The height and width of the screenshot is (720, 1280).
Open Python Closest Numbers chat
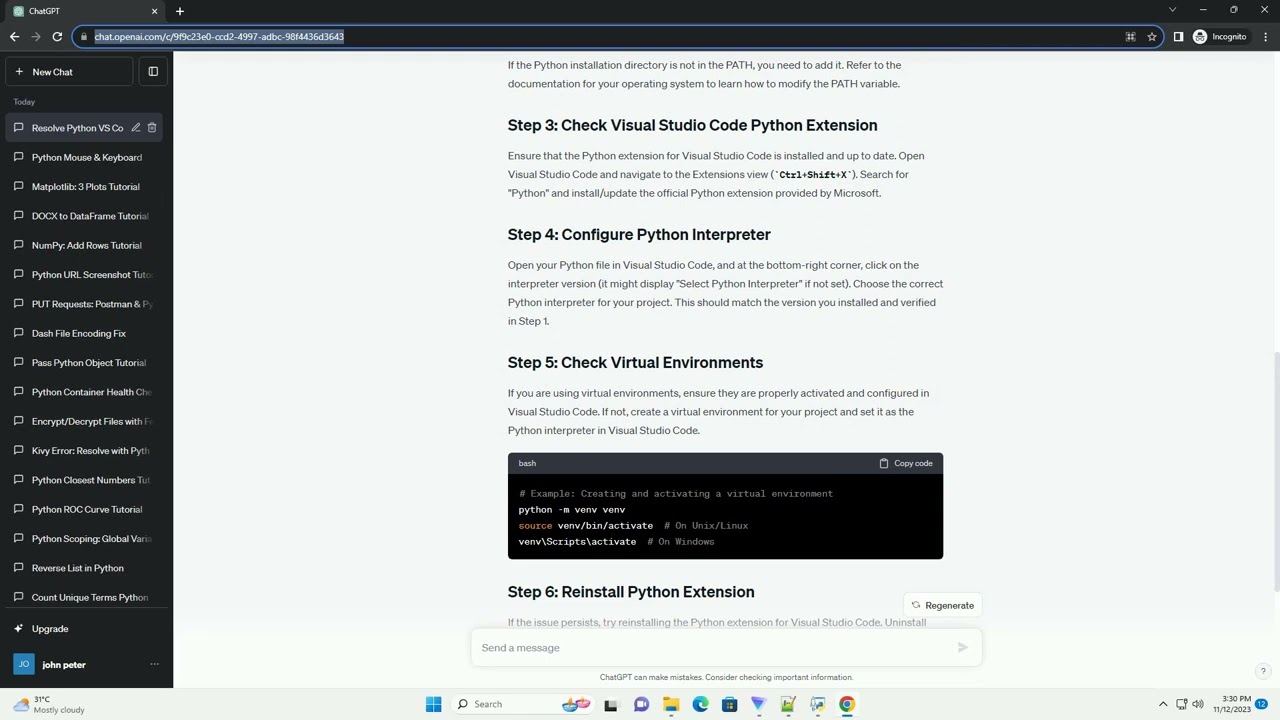86,480
